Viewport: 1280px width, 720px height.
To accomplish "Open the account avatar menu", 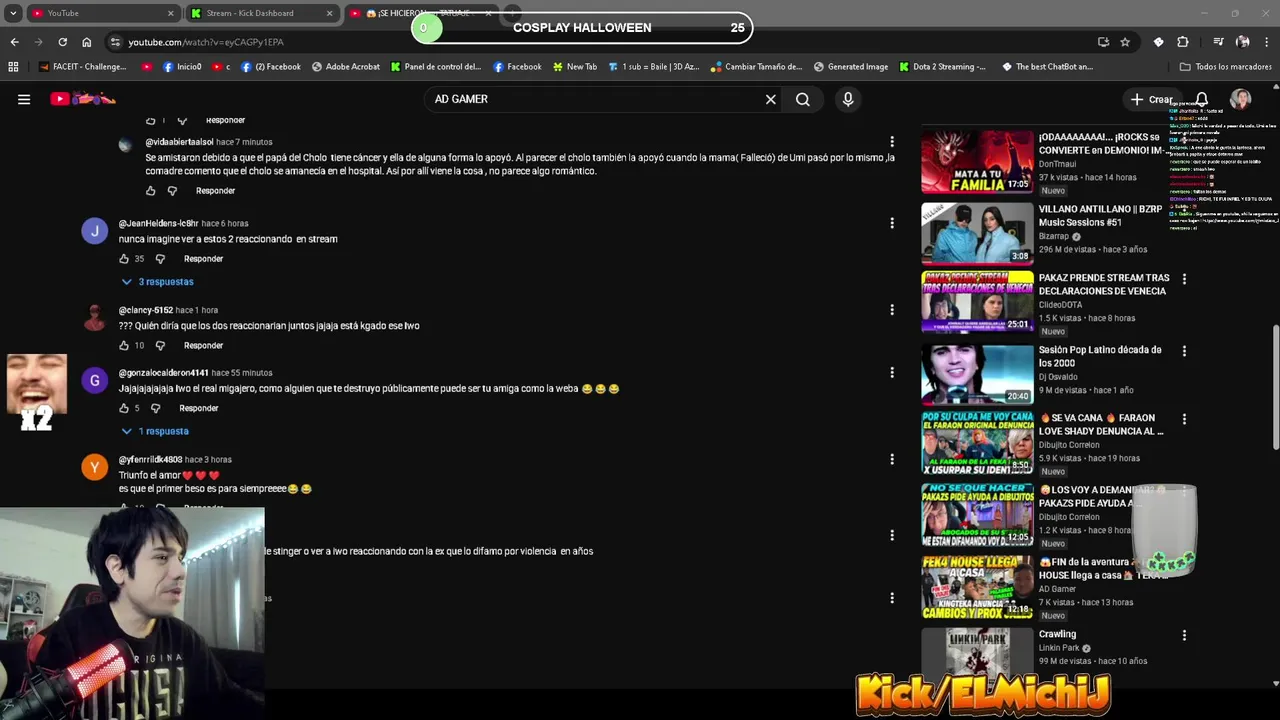I will 1241,99.
